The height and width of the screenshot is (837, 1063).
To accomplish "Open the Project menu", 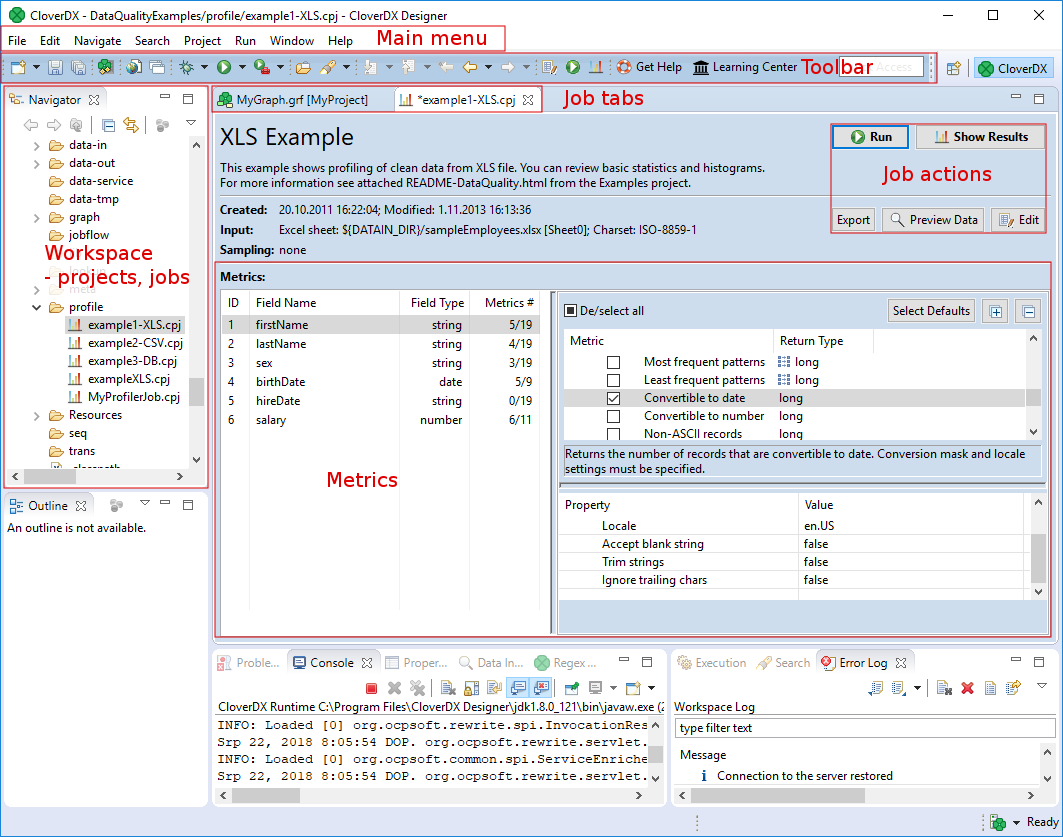I will 202,41.
